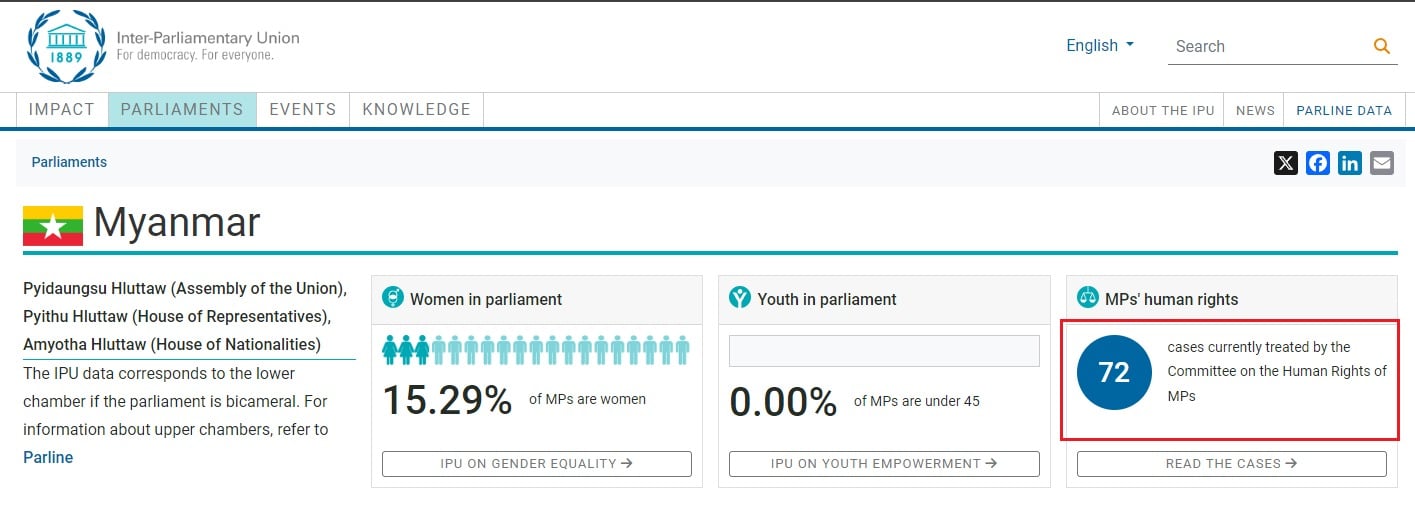Image resolution: width=1415 pixels, height=518 pixels.
Task: Click IPU ON GENDER EQUALITY button
Action: pos(537,464)
